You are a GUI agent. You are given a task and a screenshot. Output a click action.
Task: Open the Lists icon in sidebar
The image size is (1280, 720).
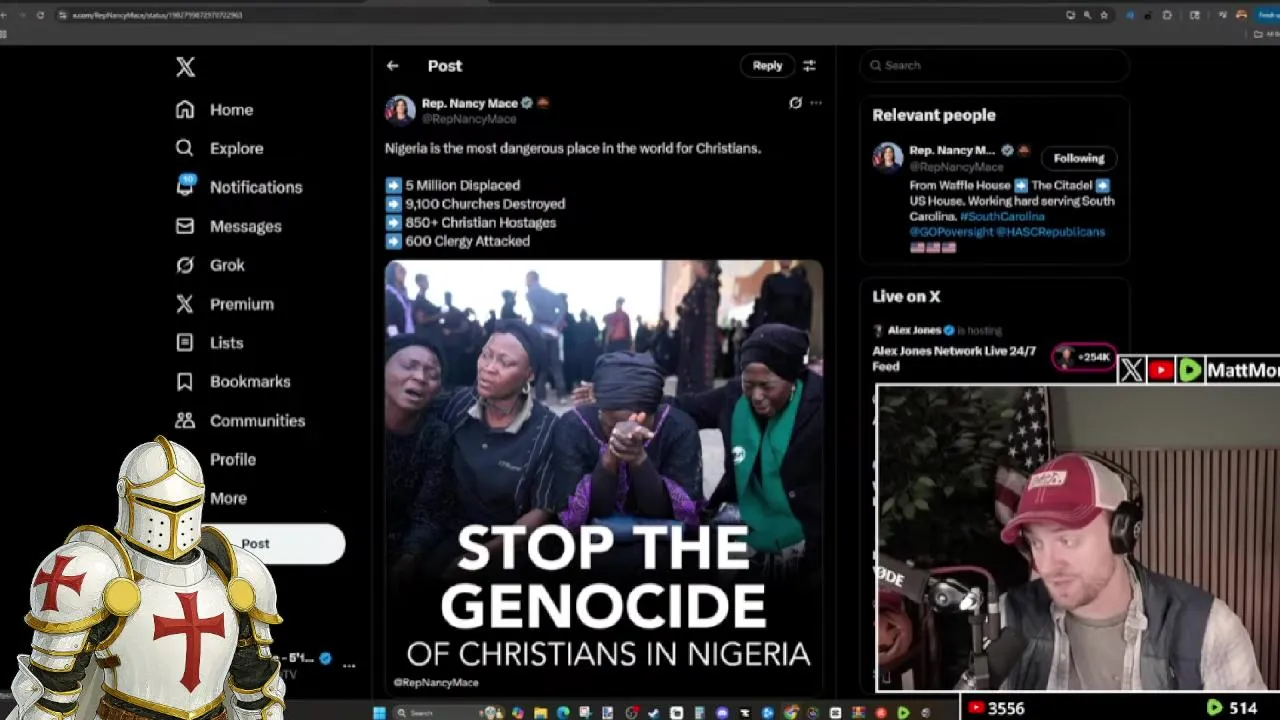pyautogui.click(x=184, y=342)
